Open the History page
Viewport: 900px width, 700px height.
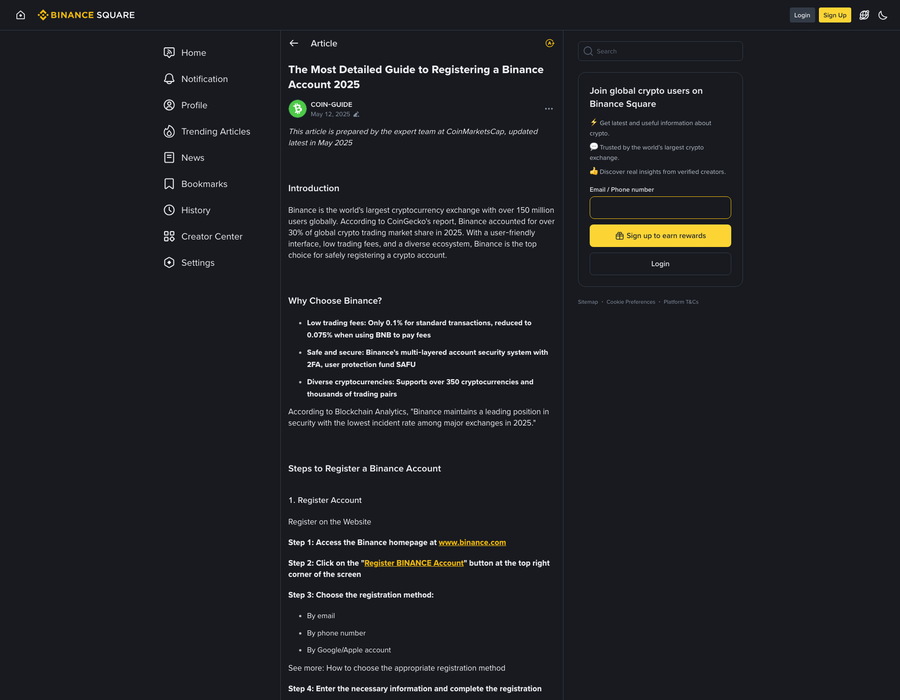coord(195,210)
